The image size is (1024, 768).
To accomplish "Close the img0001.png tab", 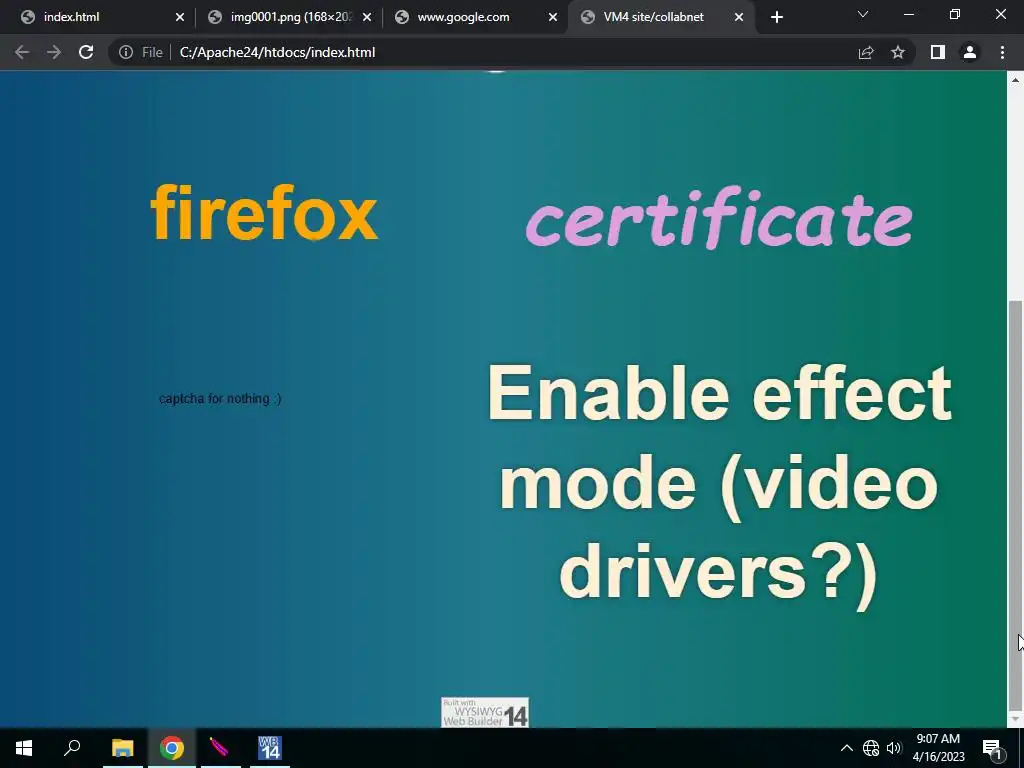I will point(367,17).
